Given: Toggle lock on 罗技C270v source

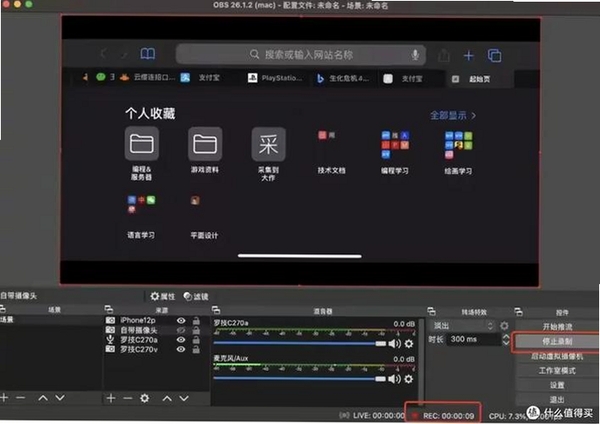Looking at the screenshot, I should click(196, 349).
